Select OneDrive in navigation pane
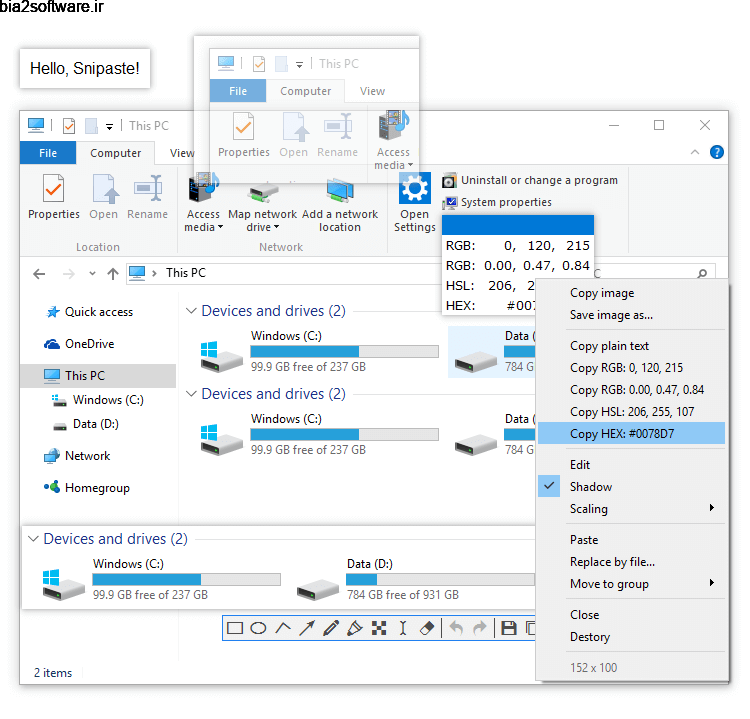 pos(79,344)
